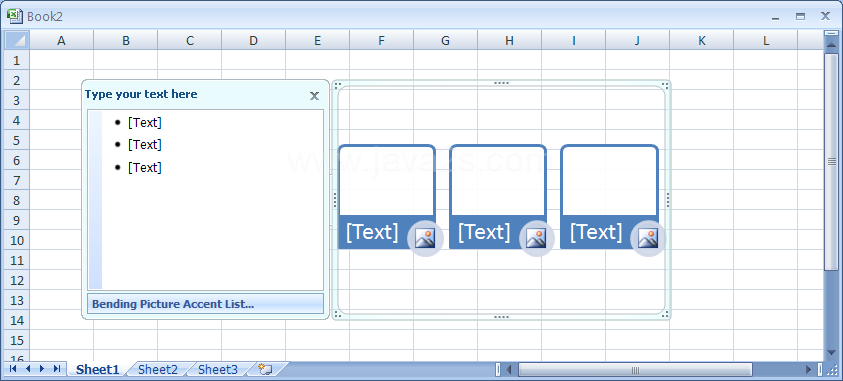Screen dimensions: 843x381
Task: Click the SmartArt bottom-middle sizing handle
Action: [x=501, y=317]
